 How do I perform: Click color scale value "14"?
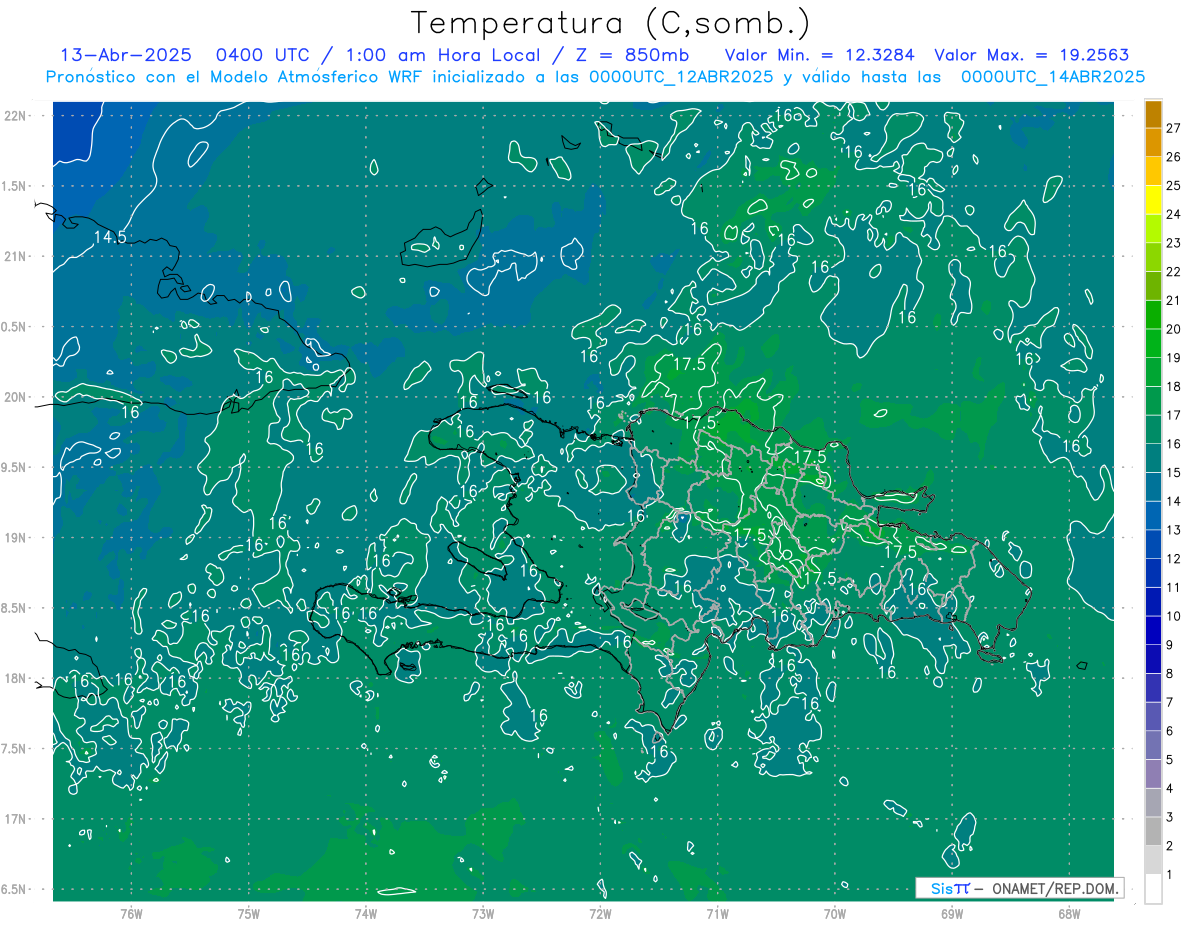pyautogui.click(x=1174, y=501)
